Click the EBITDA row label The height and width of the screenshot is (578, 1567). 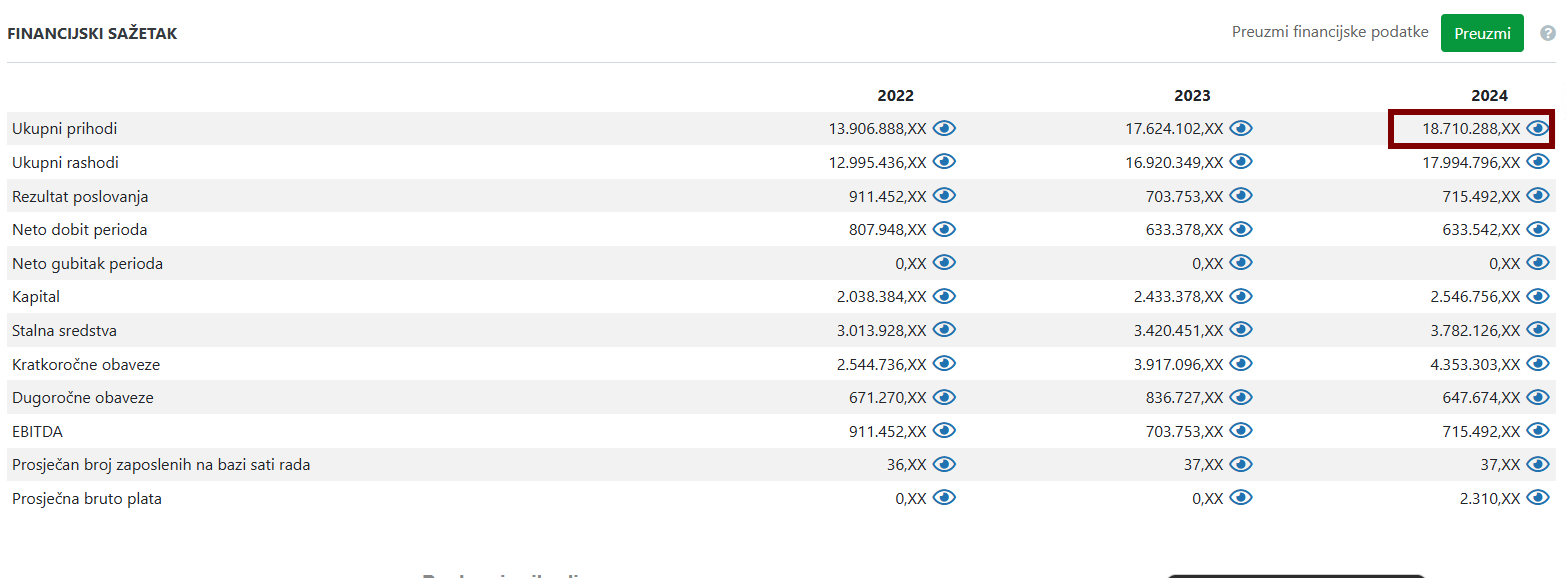37,432
